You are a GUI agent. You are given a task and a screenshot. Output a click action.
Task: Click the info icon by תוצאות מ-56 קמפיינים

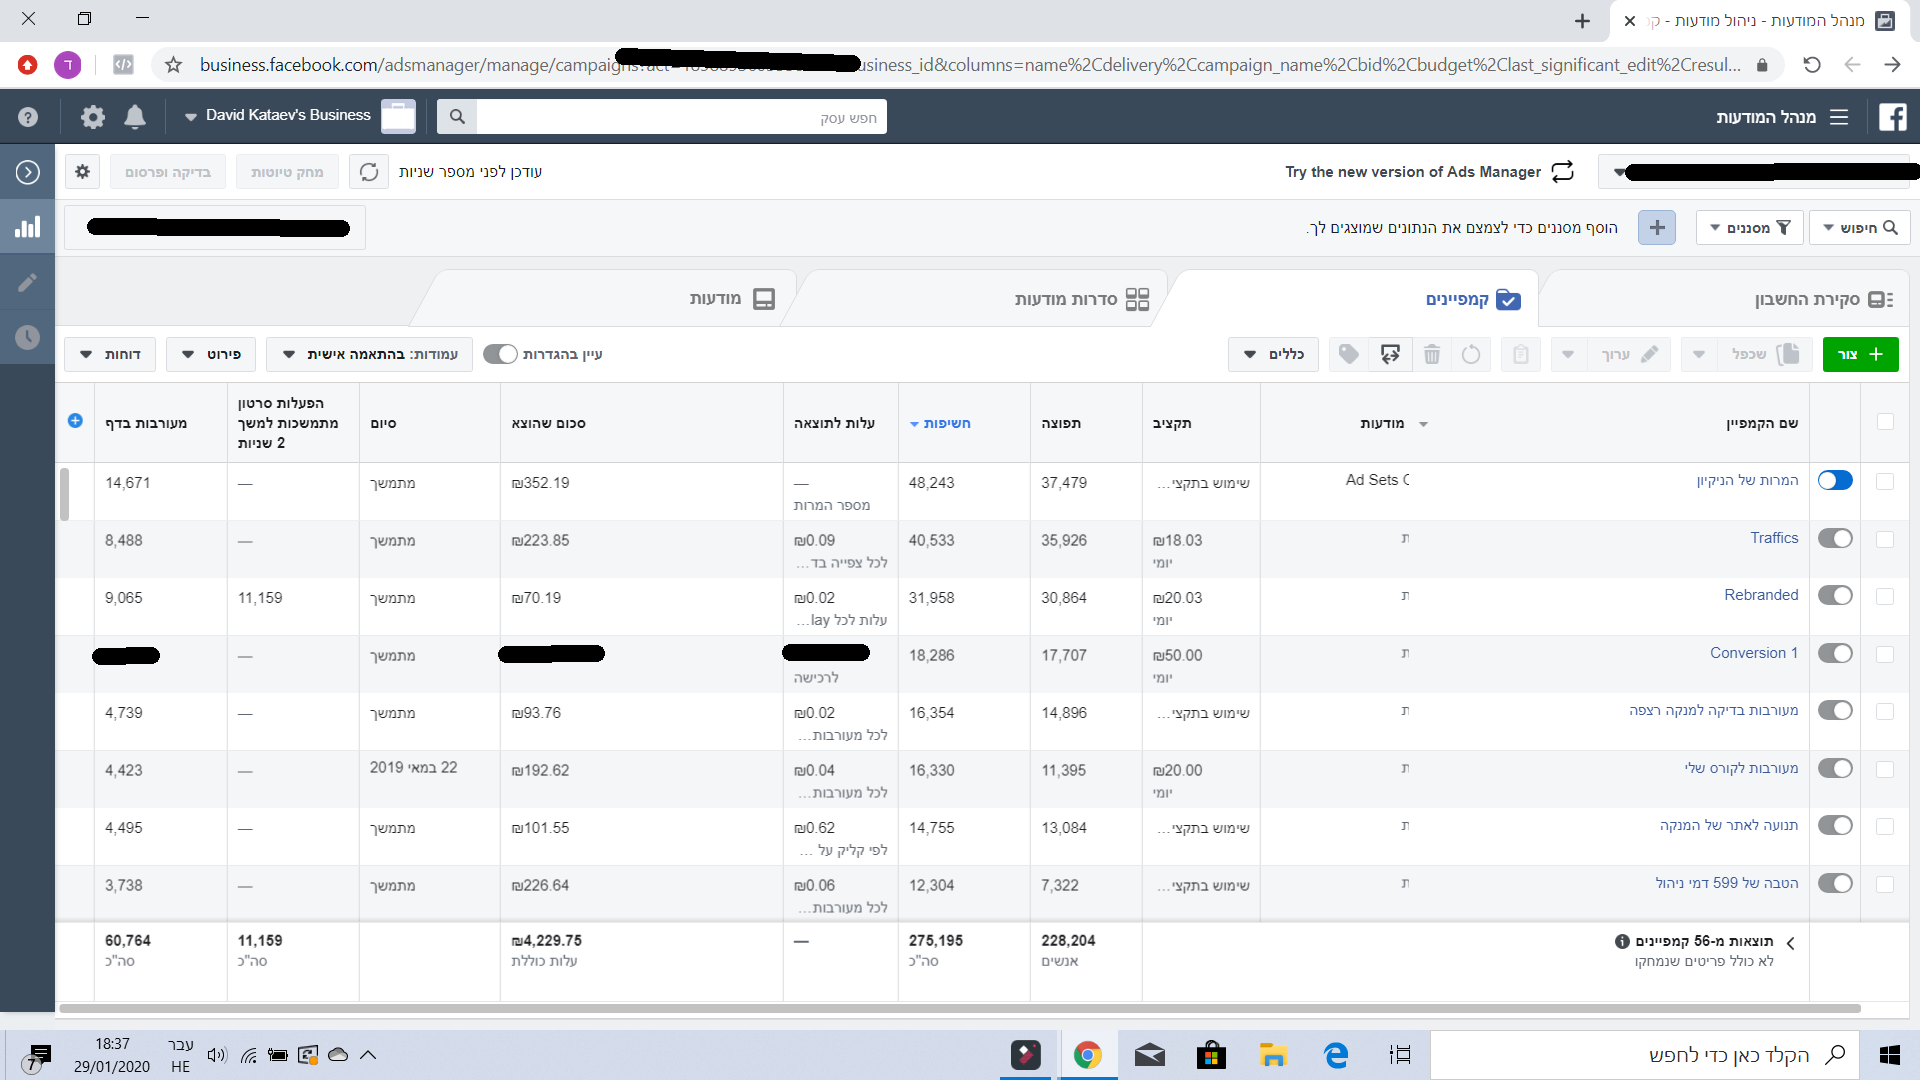point(1622,941)
